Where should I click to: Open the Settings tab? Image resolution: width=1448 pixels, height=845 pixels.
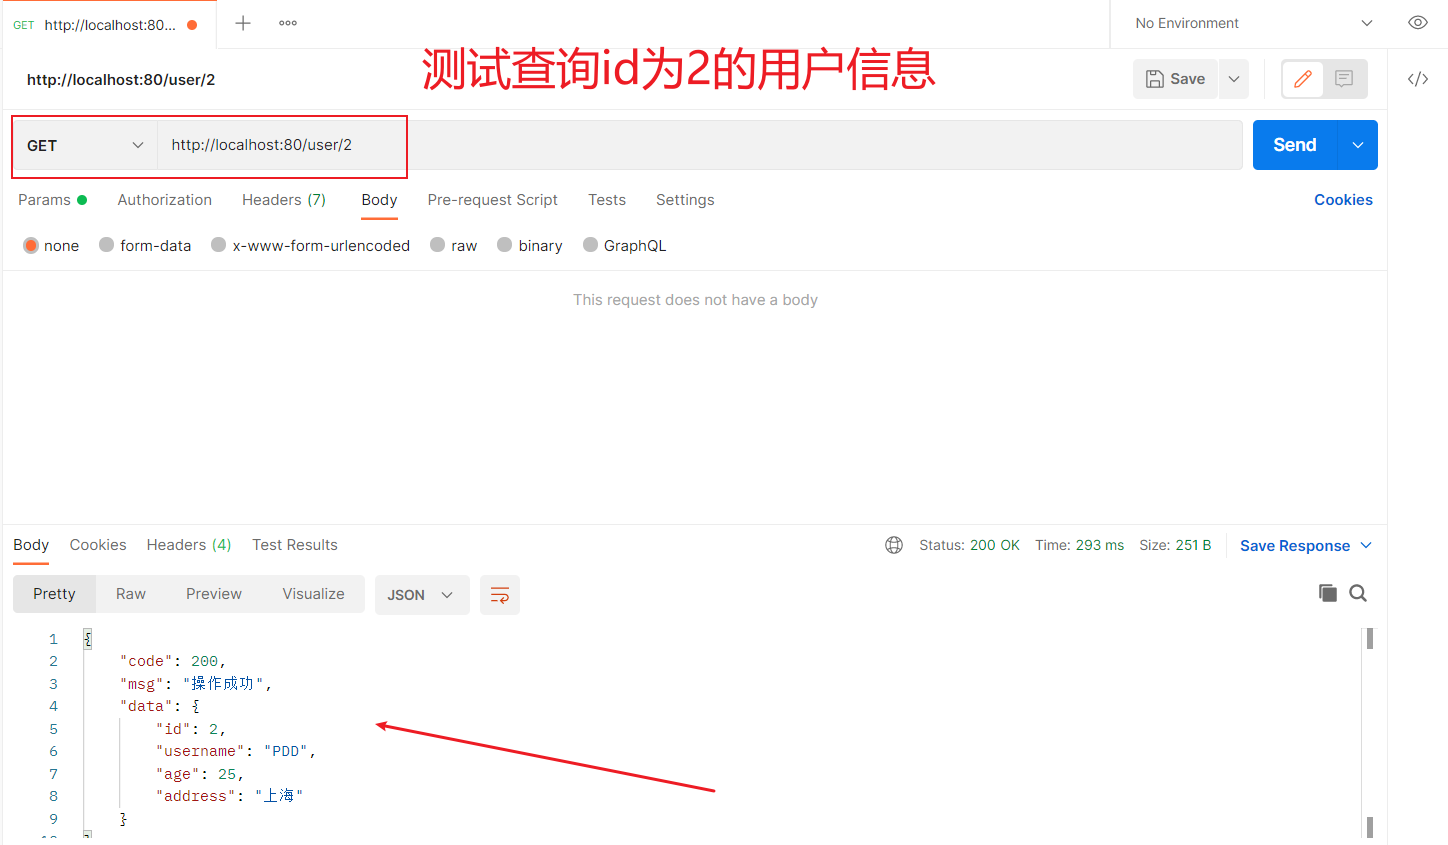pyautogui.click(x=685, y=200)
